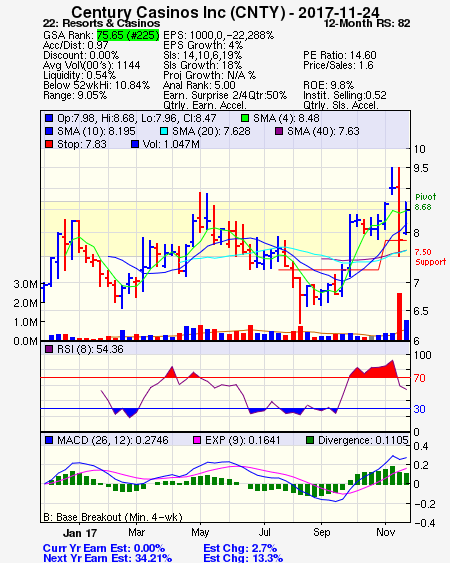Click the last blue volume bar
The height and width of the screenshot is (563, 450).
click(x=407, y=330)
